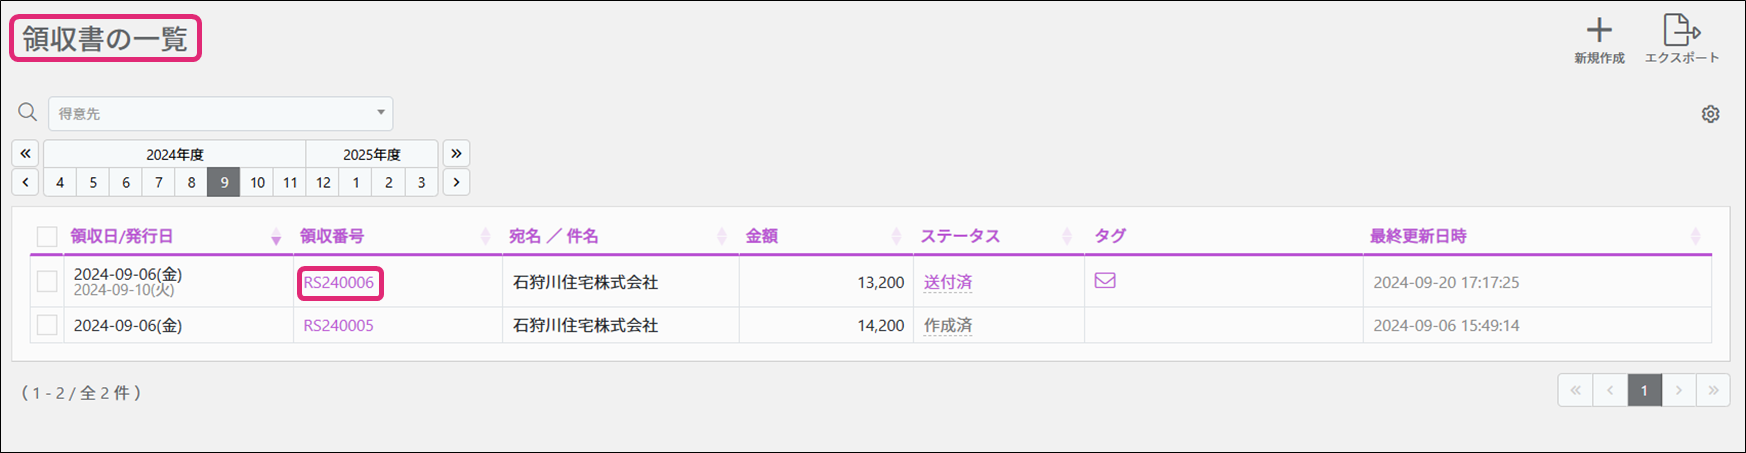1746x453 pixels.
Task: Select month 10 in 2024年度
Action: [x=257, y=182]
